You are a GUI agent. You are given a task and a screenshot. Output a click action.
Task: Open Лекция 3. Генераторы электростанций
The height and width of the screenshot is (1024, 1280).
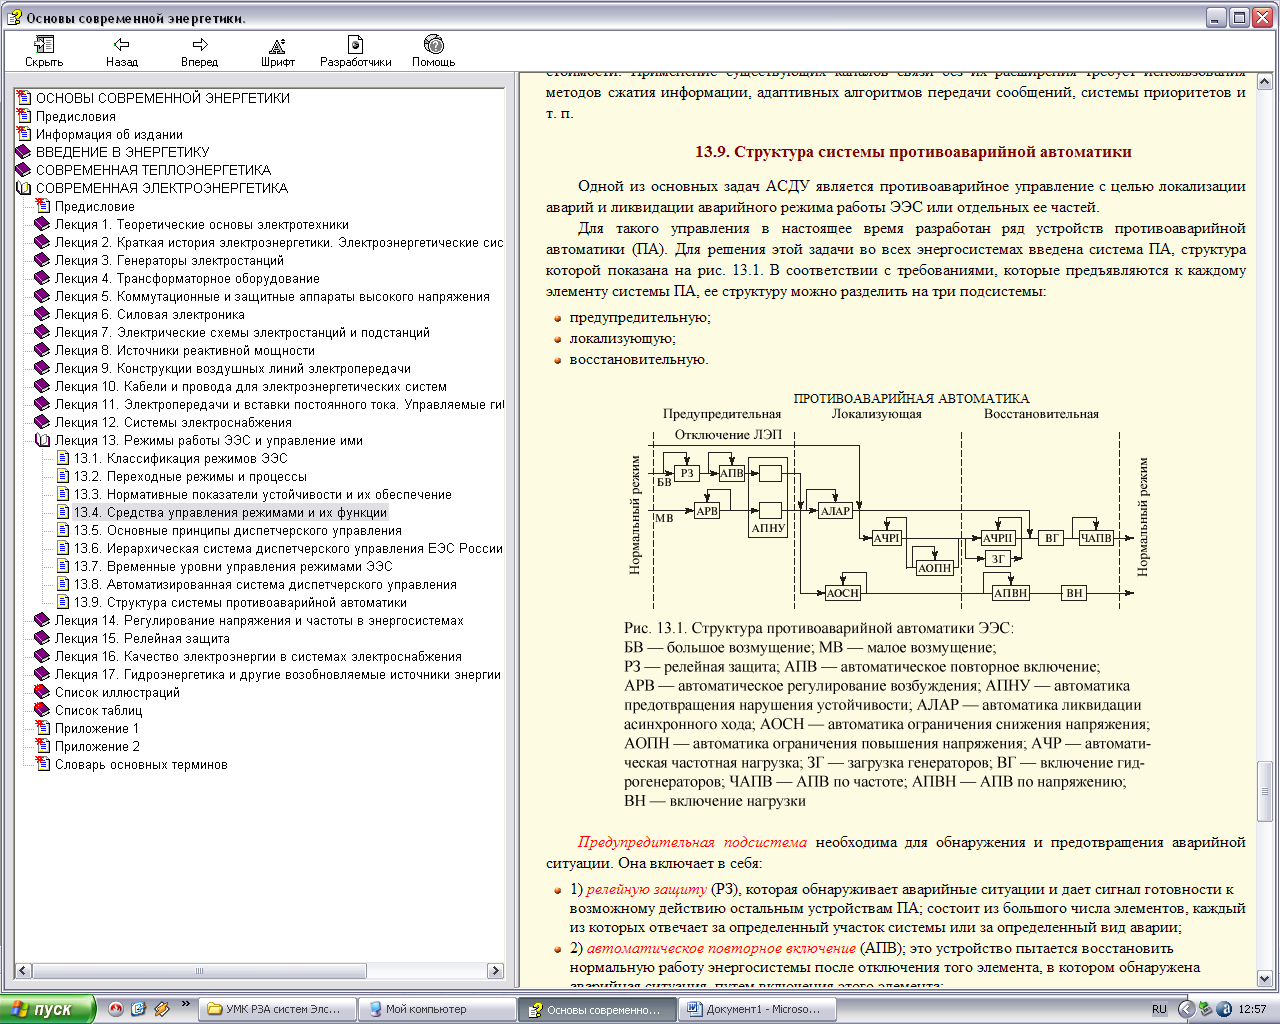[169, 260]
